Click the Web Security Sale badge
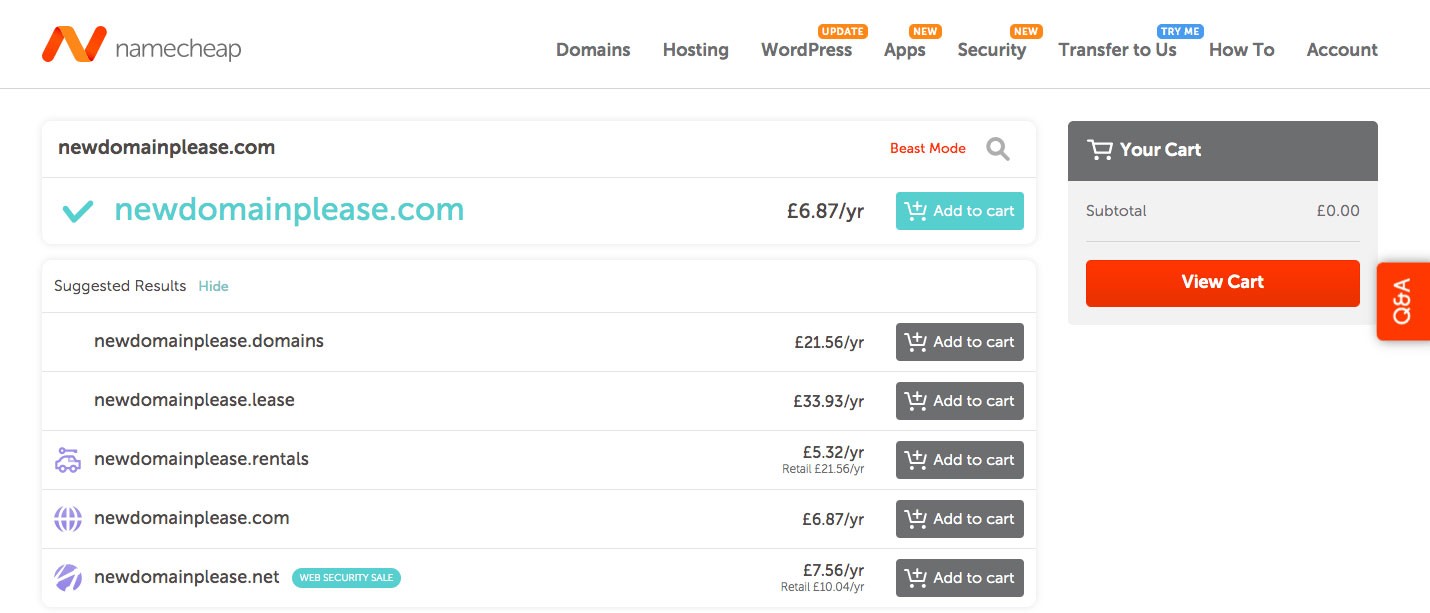This screenshot has height=613, width=1430. [346, 578]
